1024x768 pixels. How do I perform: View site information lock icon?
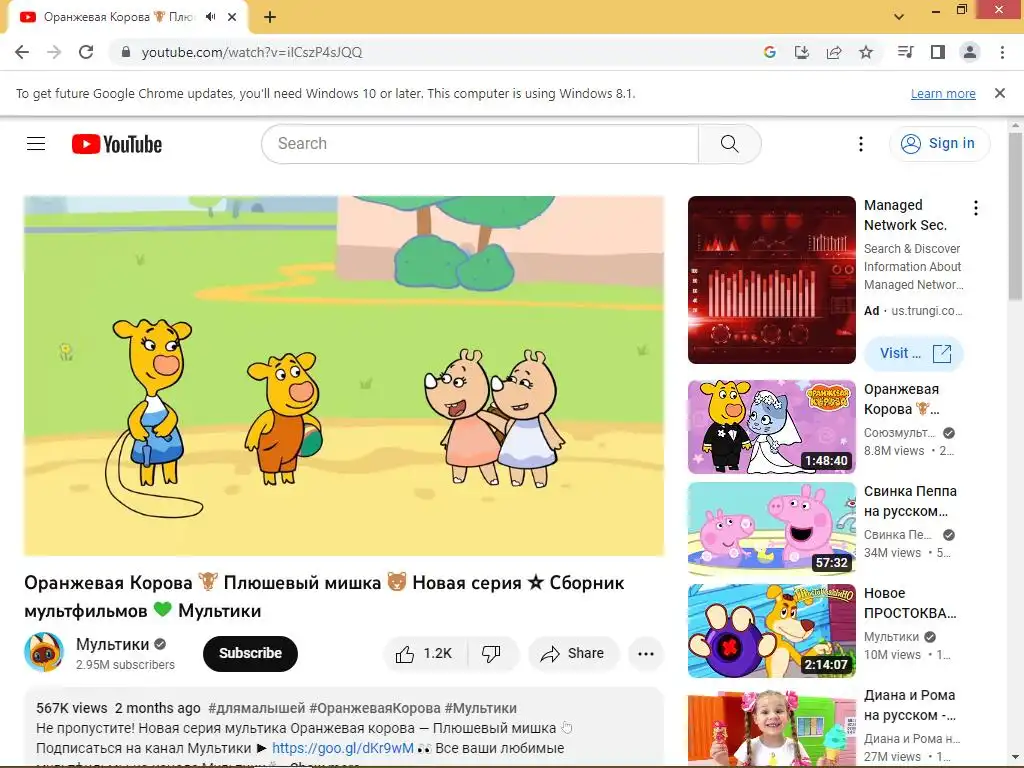click(126, 52)
